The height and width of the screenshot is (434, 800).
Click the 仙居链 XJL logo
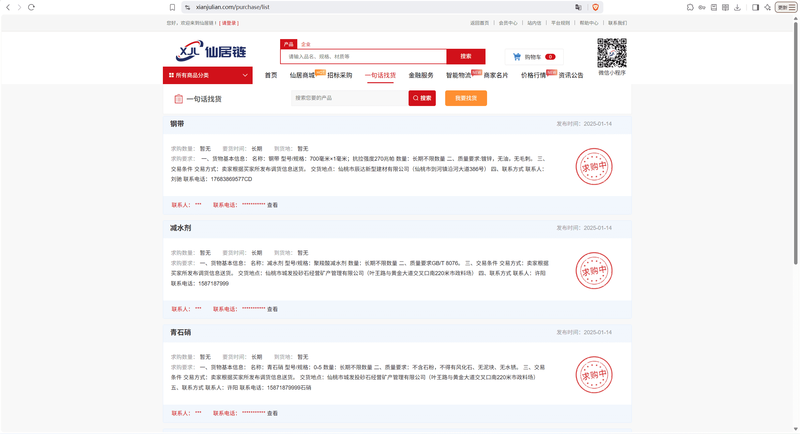[x=211, y=51]
